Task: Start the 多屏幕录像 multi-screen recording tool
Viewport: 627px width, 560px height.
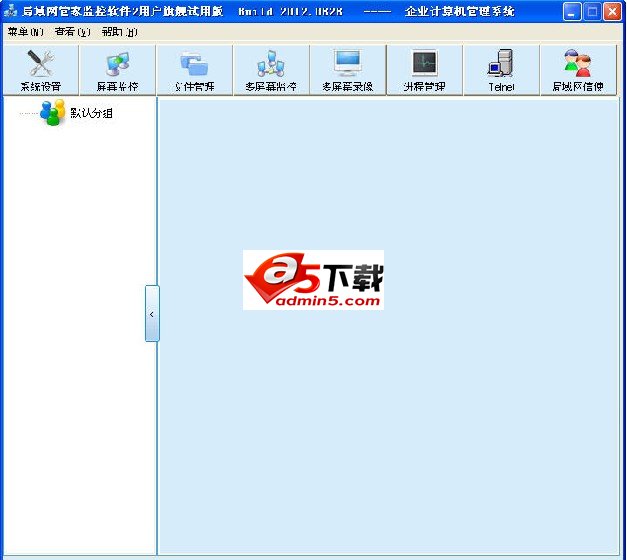Action: tap(348, 70)
